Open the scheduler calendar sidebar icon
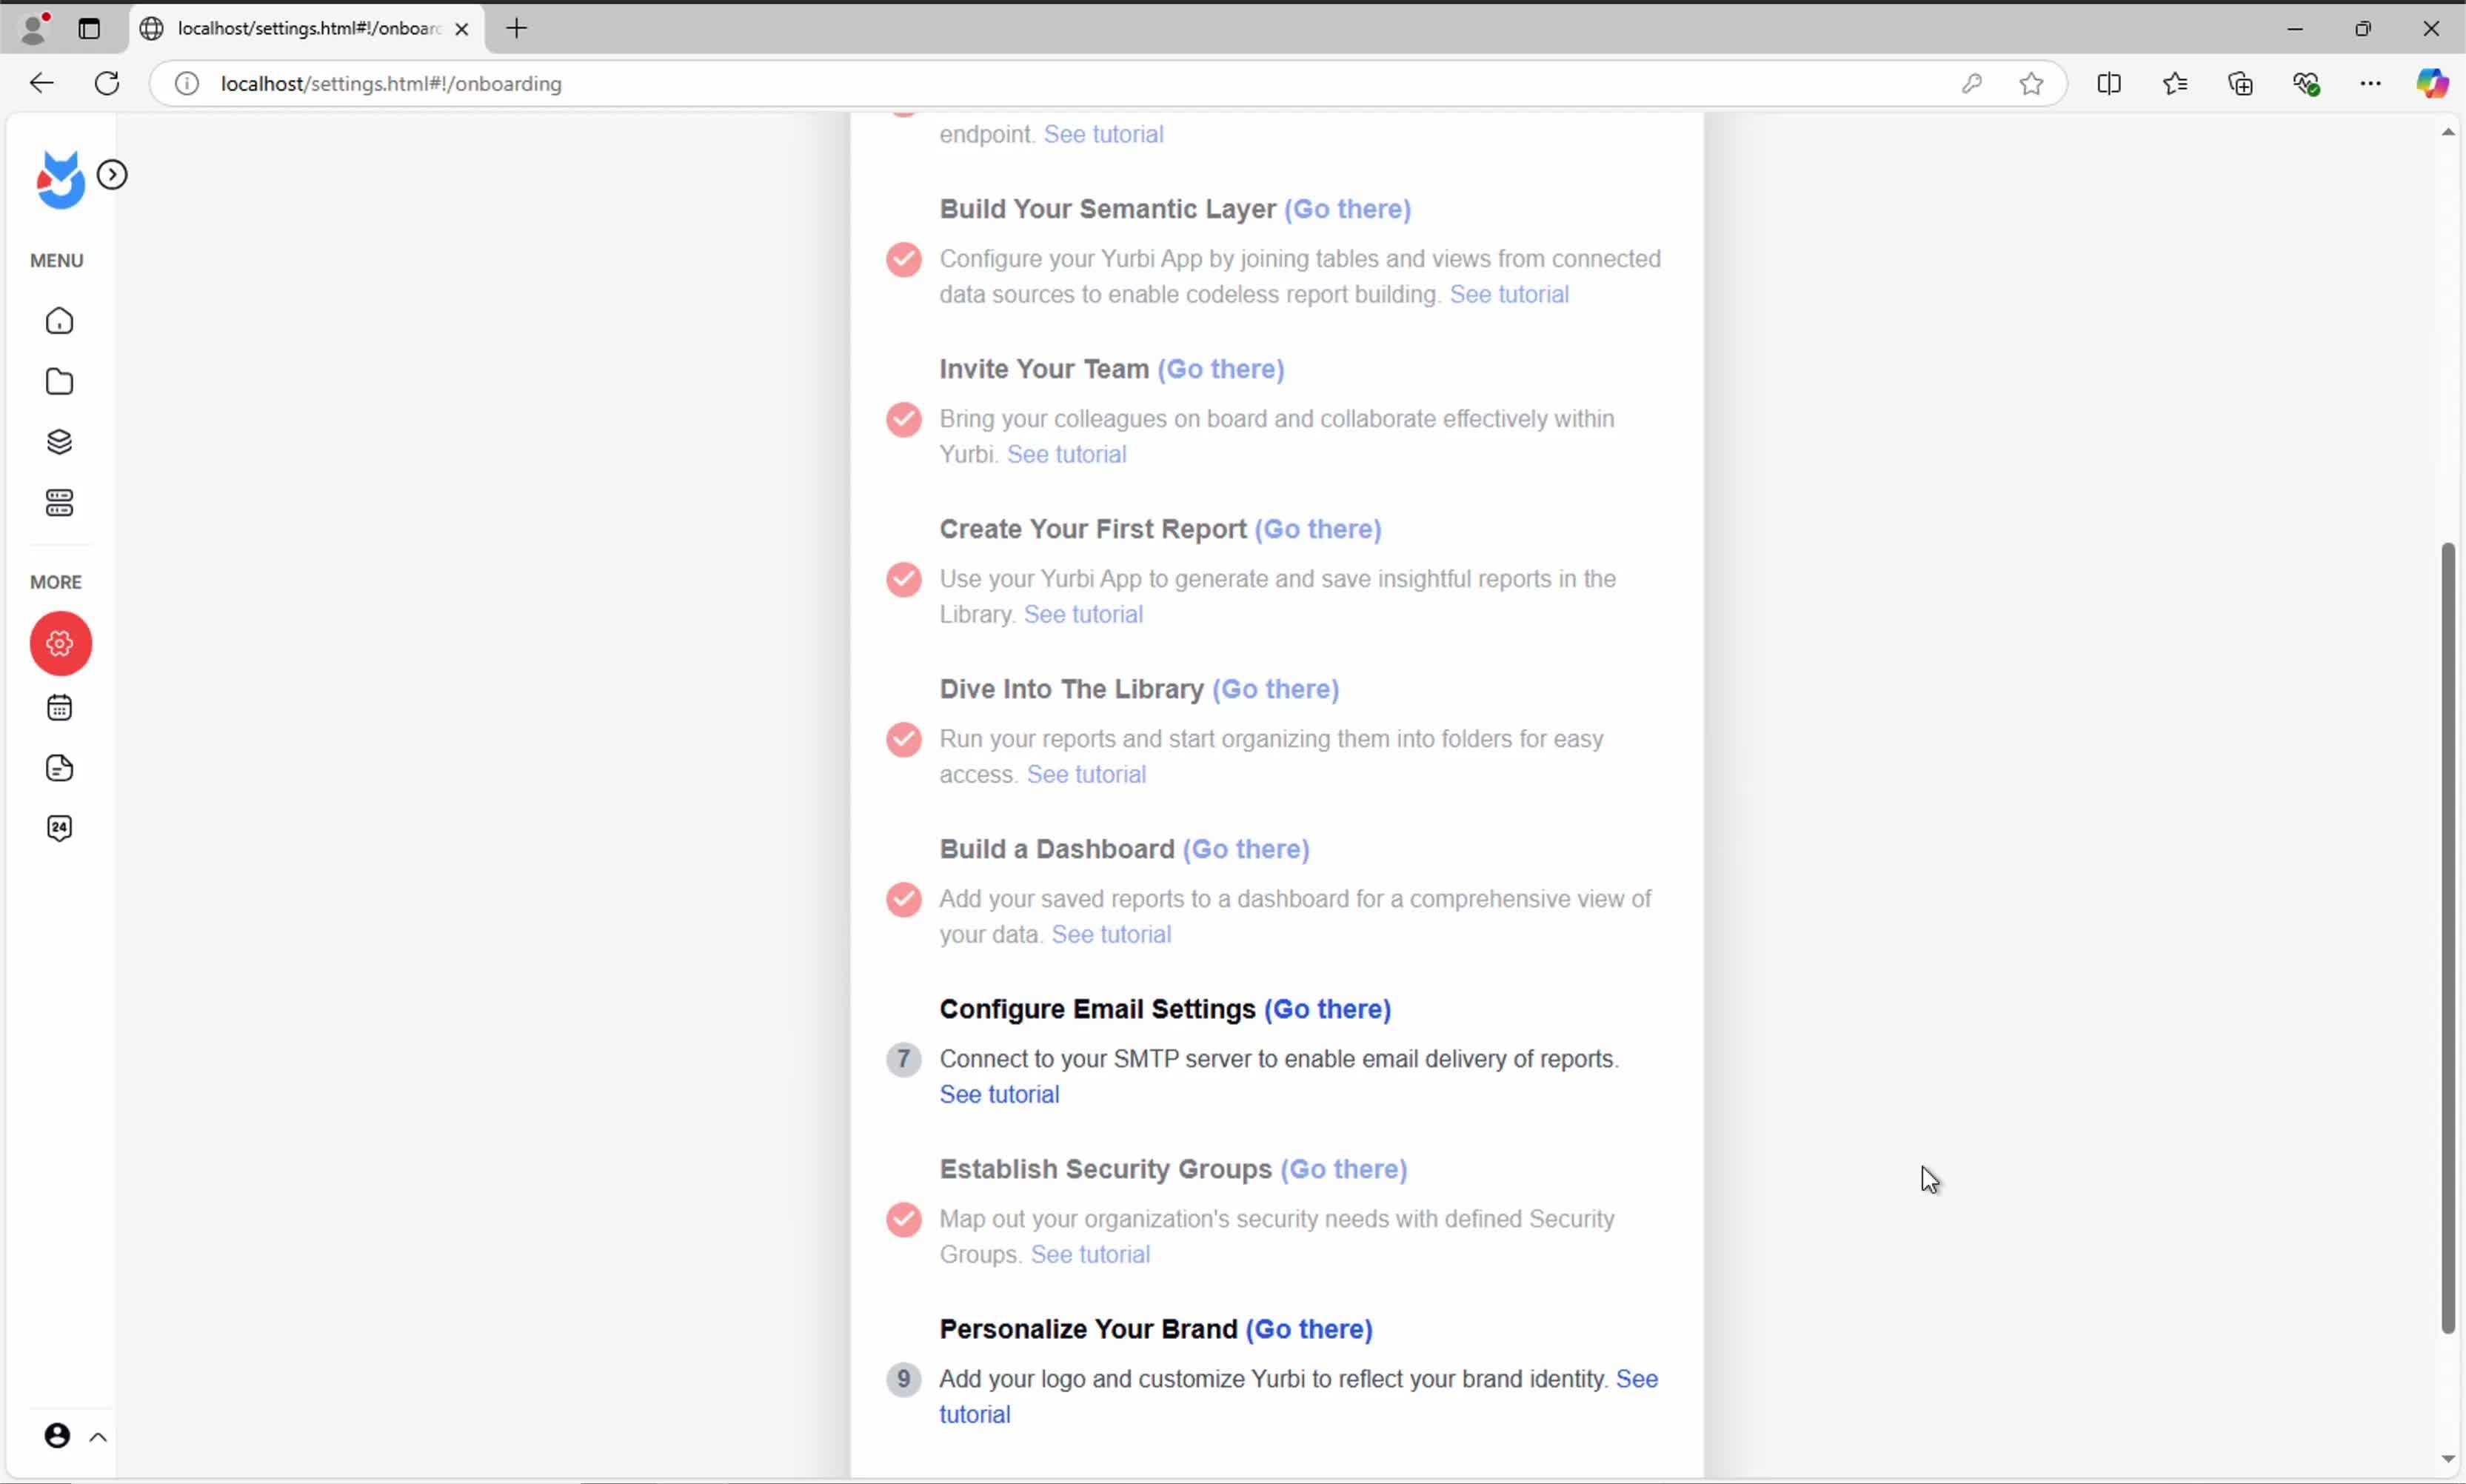The height and width of the screenshot is (1484, 2466). point(60,708)
